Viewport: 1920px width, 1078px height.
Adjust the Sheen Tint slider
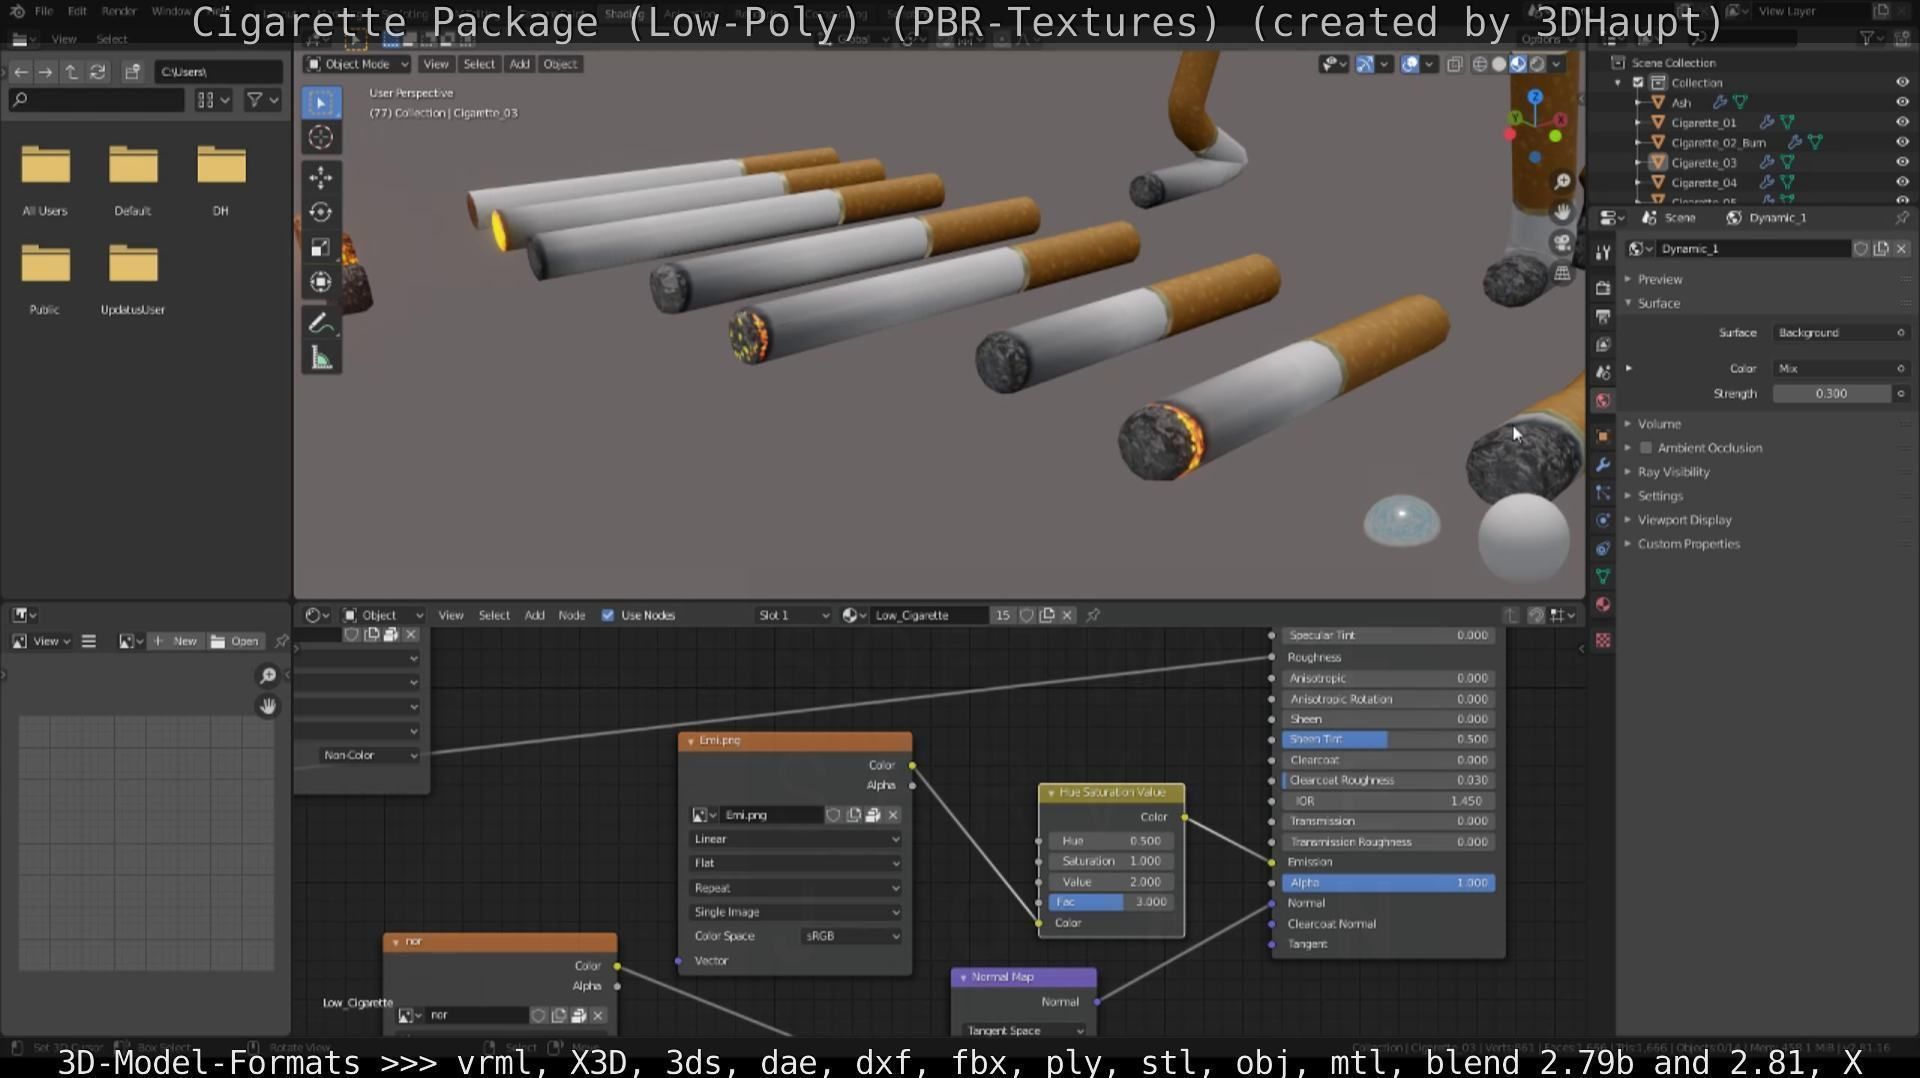click(1388, 740)
